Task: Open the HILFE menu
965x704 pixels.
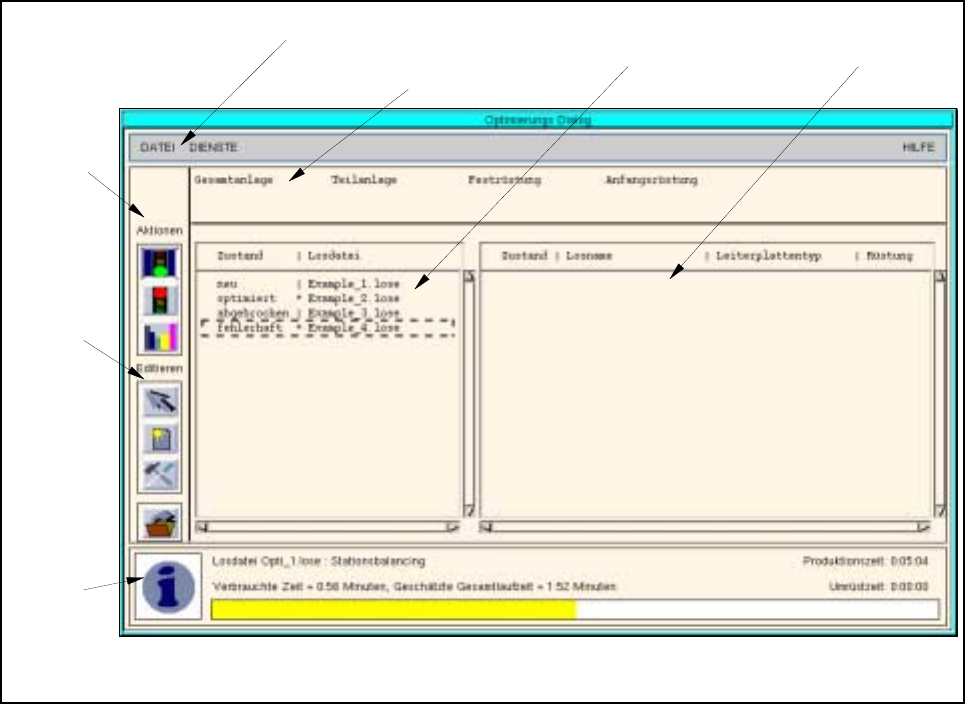Action: (x=918, y=148)
